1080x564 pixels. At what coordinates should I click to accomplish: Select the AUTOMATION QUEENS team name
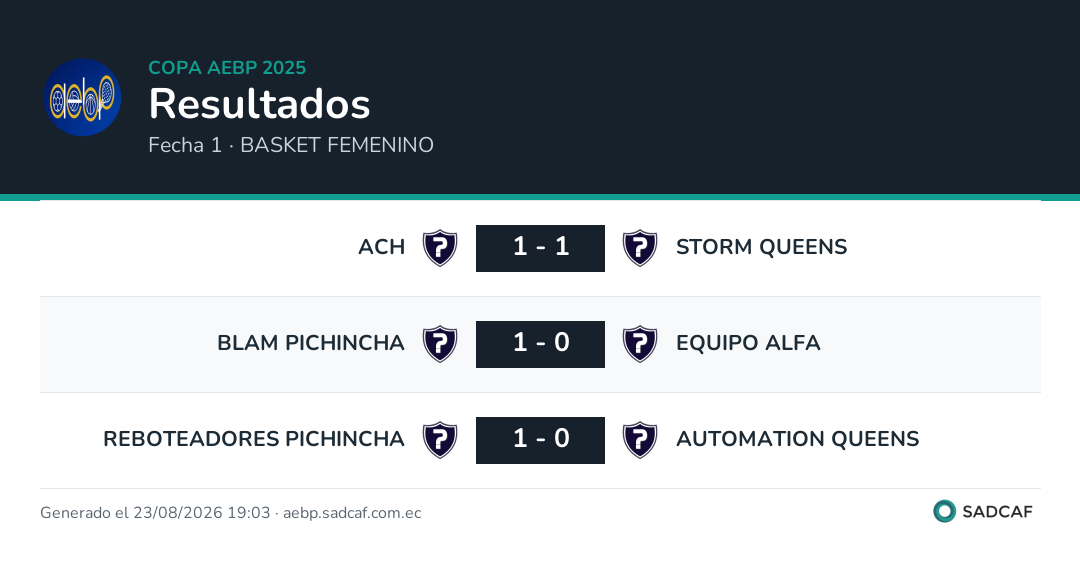coord(798,438)
